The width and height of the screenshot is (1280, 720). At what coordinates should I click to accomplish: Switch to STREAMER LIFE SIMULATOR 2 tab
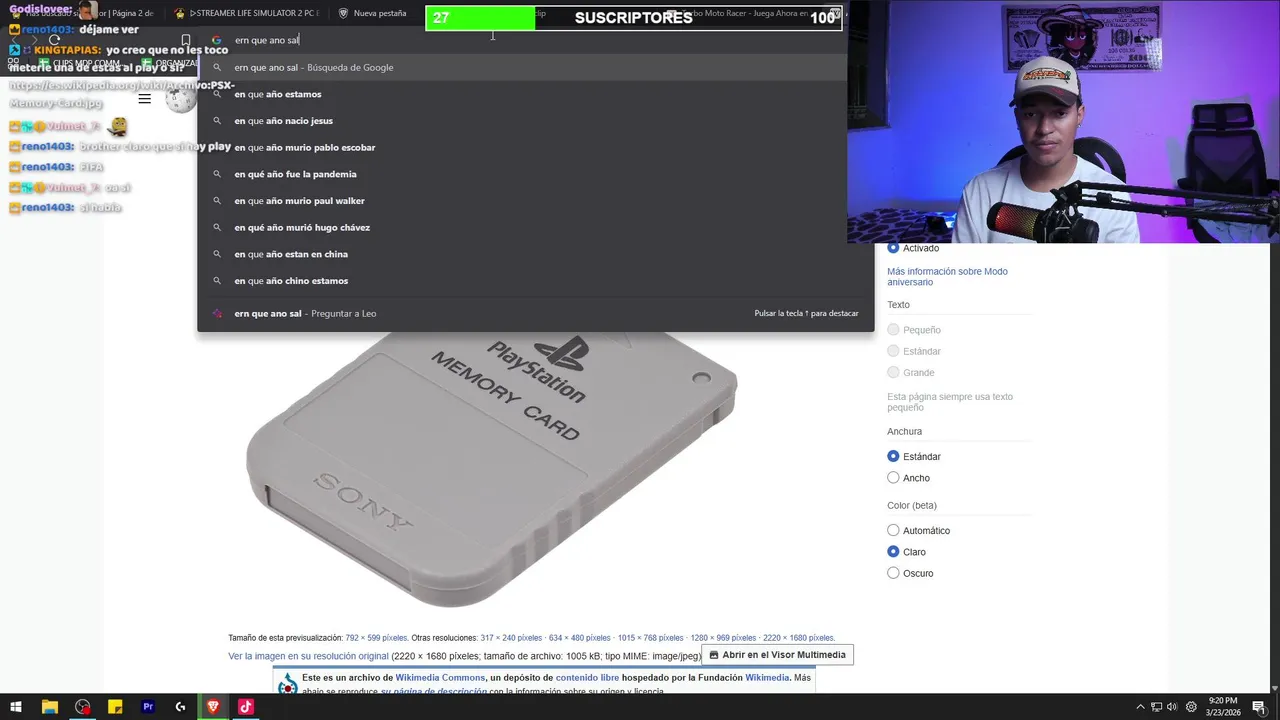(246, 13)
